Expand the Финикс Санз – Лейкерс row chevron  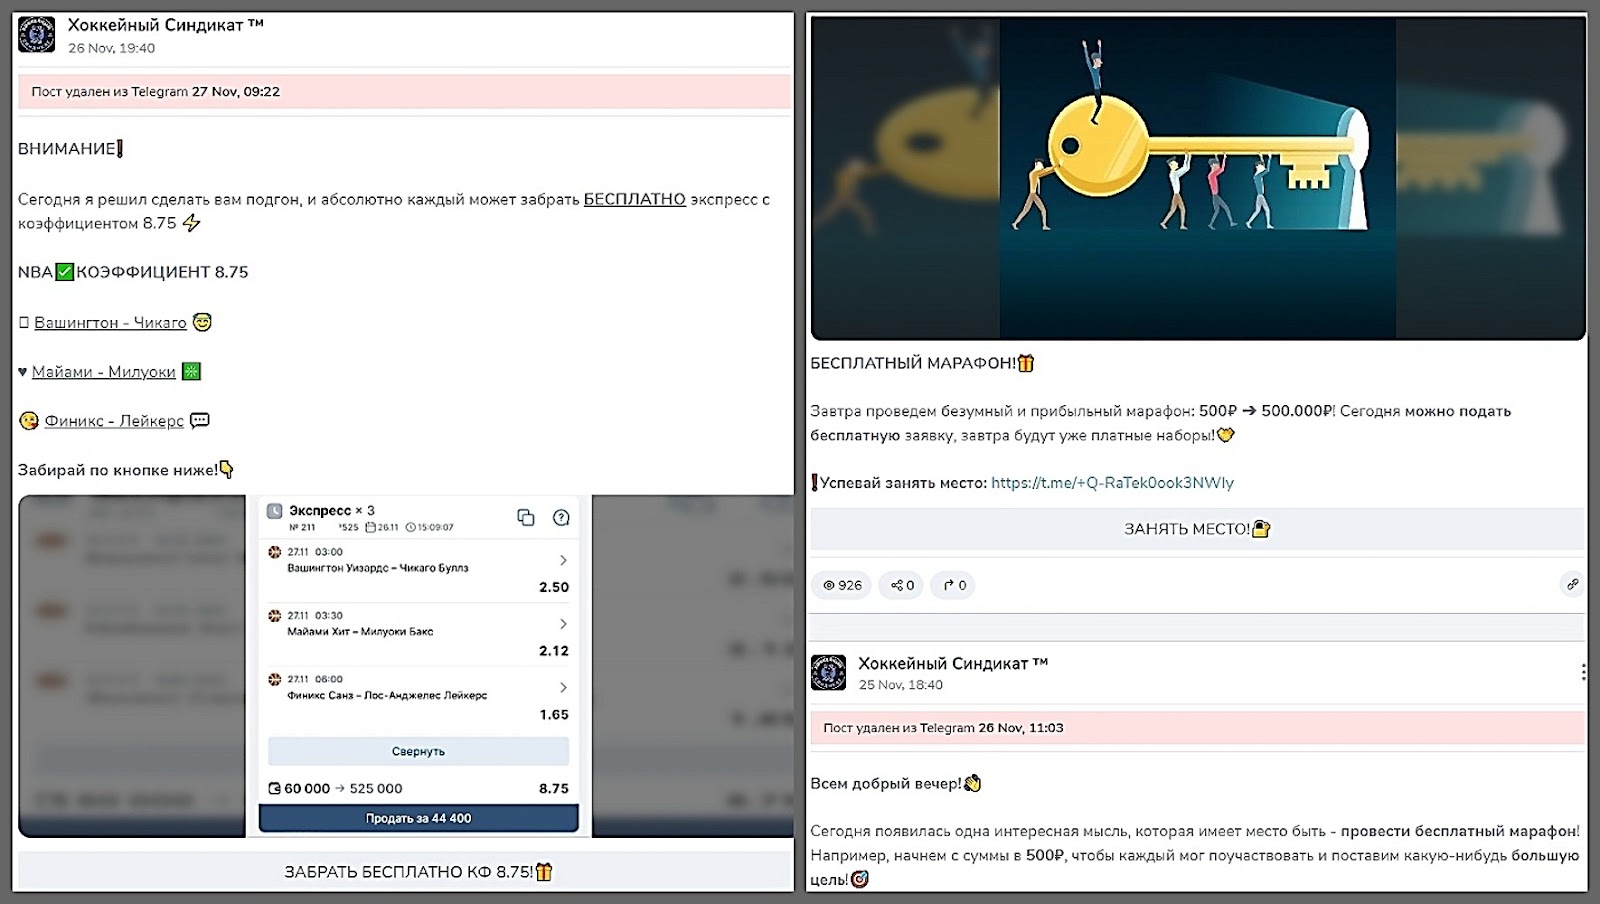click(x=563, y=687)
